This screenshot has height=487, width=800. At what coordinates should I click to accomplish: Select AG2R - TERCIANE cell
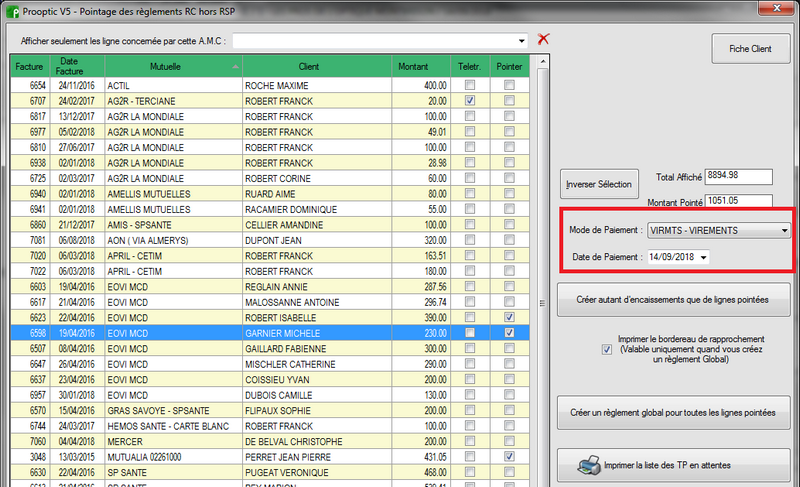(x=173, y=101)
